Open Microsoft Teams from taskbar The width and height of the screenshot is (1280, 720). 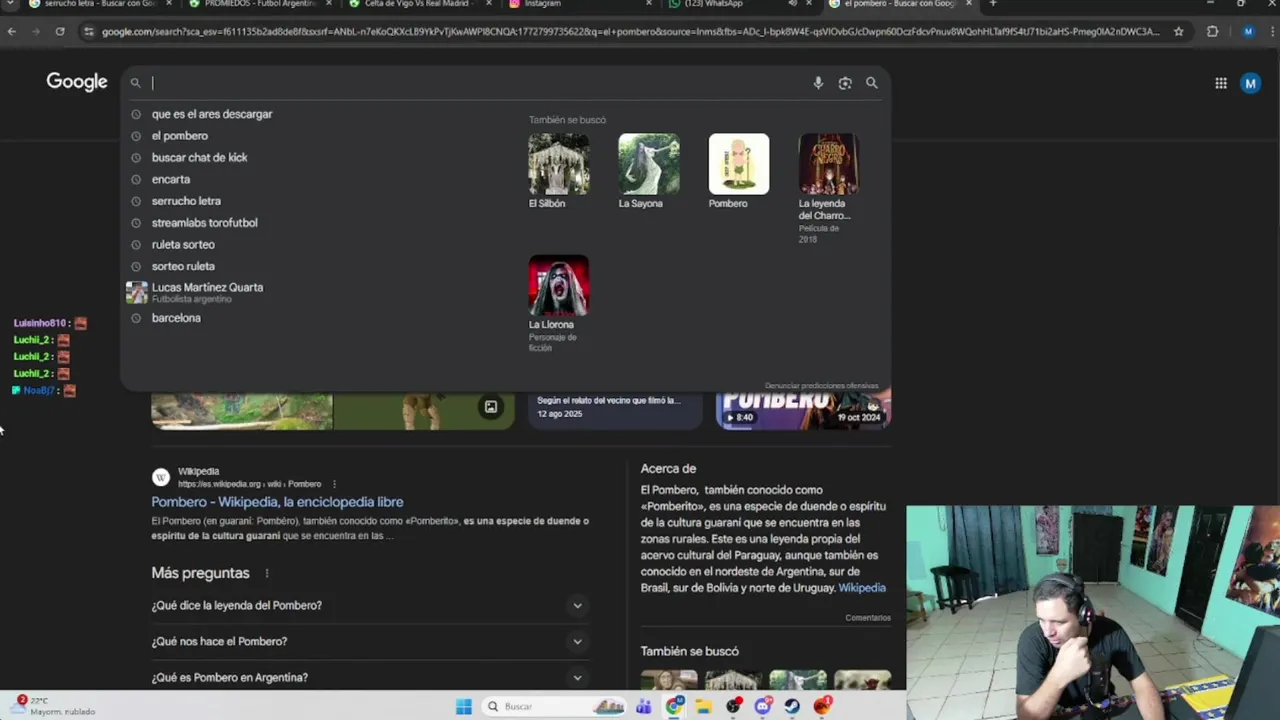(643, 707)
